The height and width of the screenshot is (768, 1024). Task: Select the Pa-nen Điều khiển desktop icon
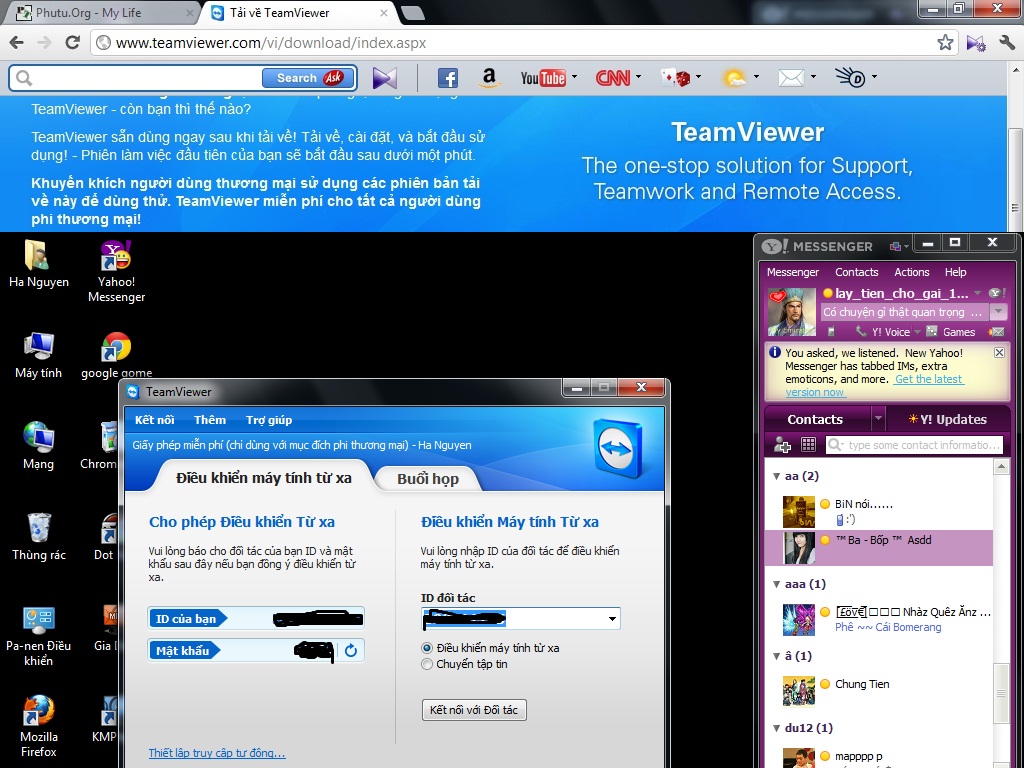click(x=39, y=635)
